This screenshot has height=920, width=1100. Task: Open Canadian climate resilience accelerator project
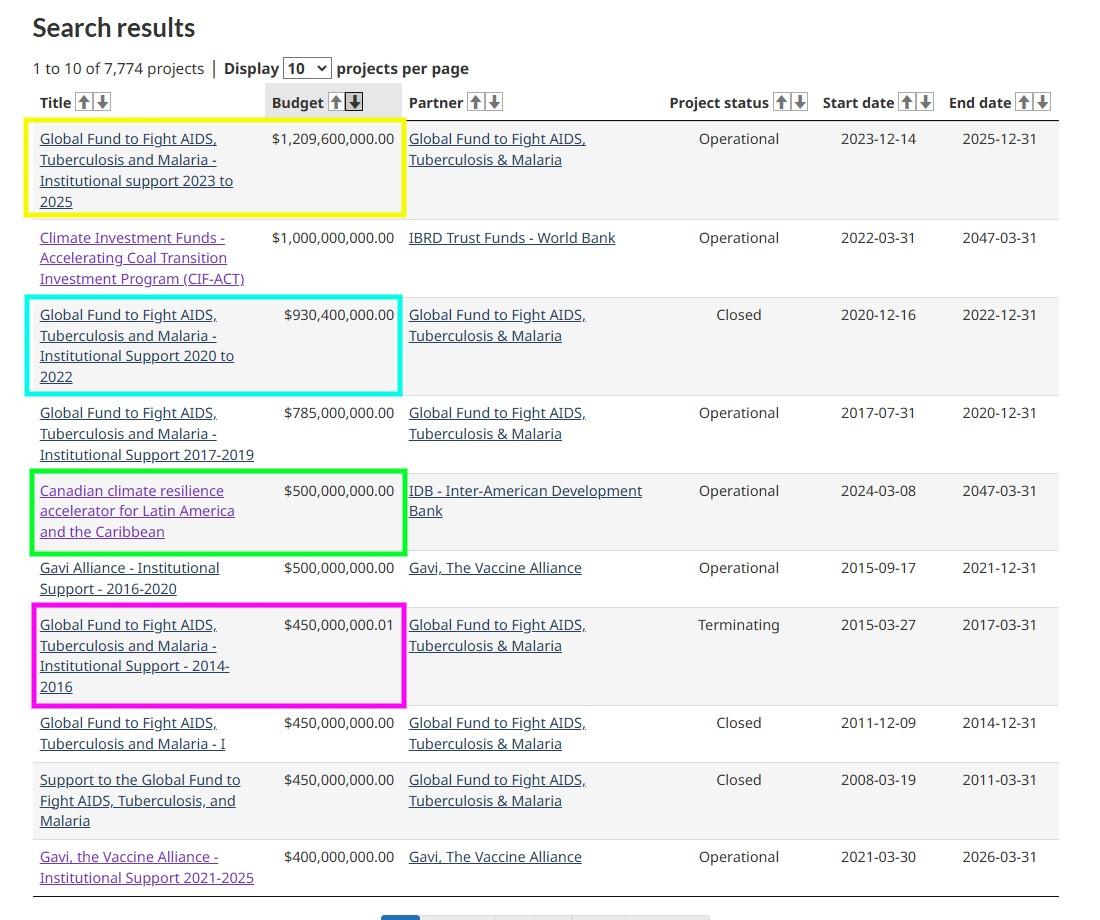pos(137,512)
